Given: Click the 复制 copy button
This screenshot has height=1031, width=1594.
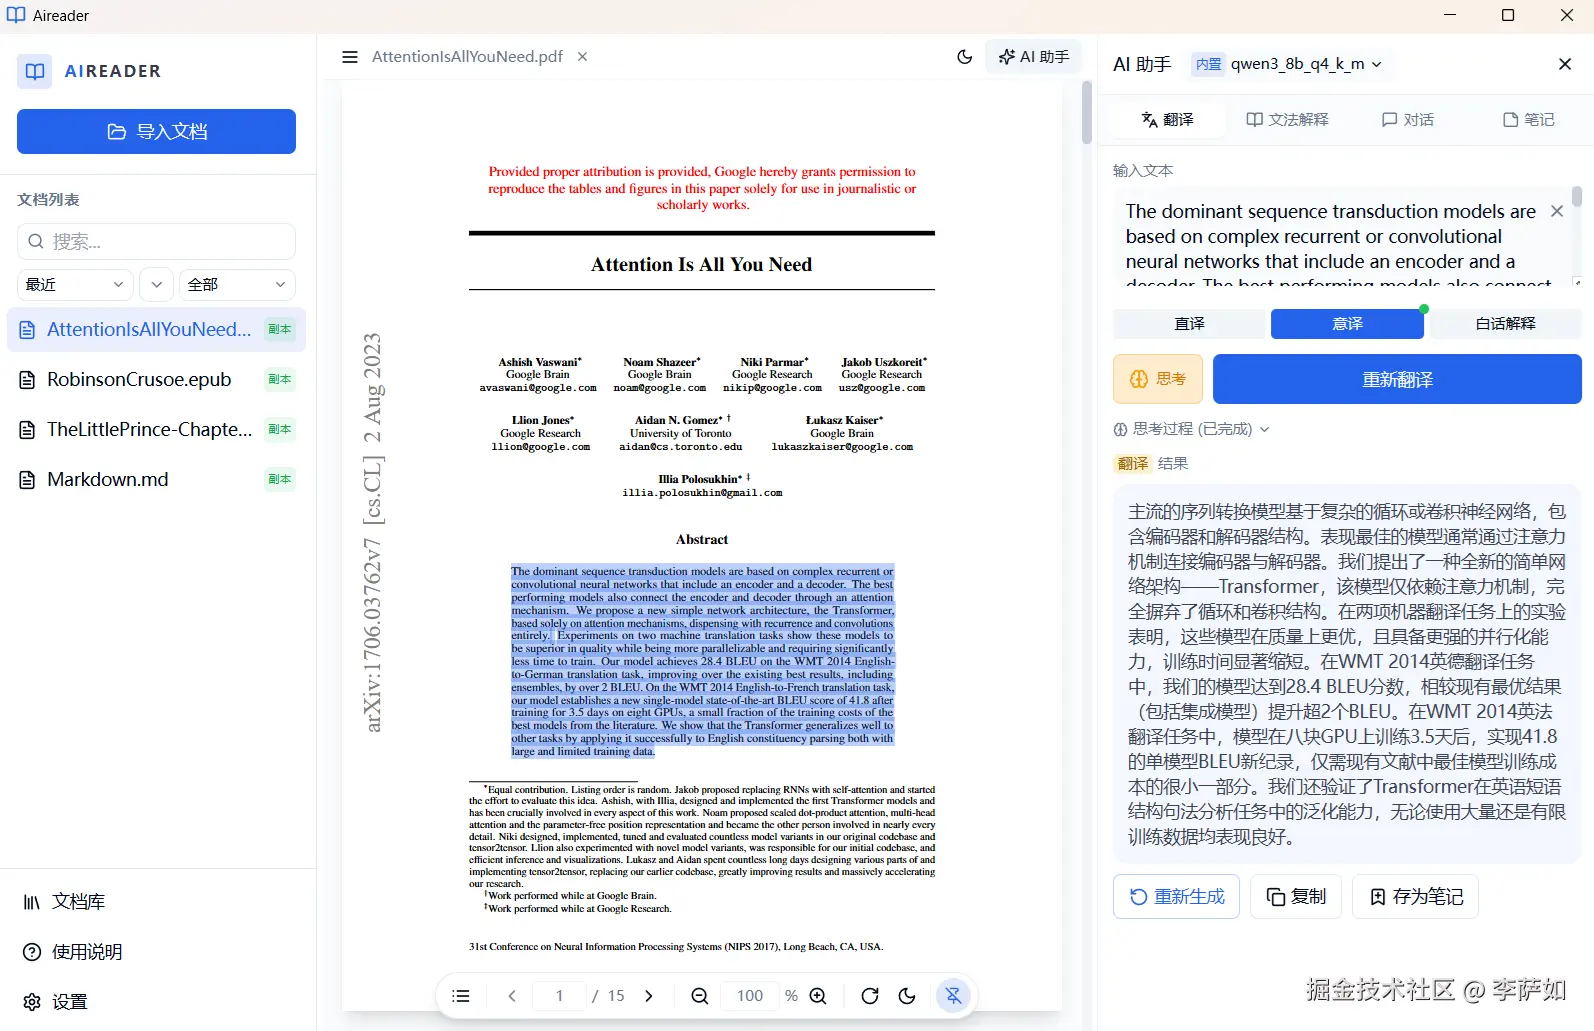Looking at the screenshot, I should pyautogui.click(x=1296, y=897).
